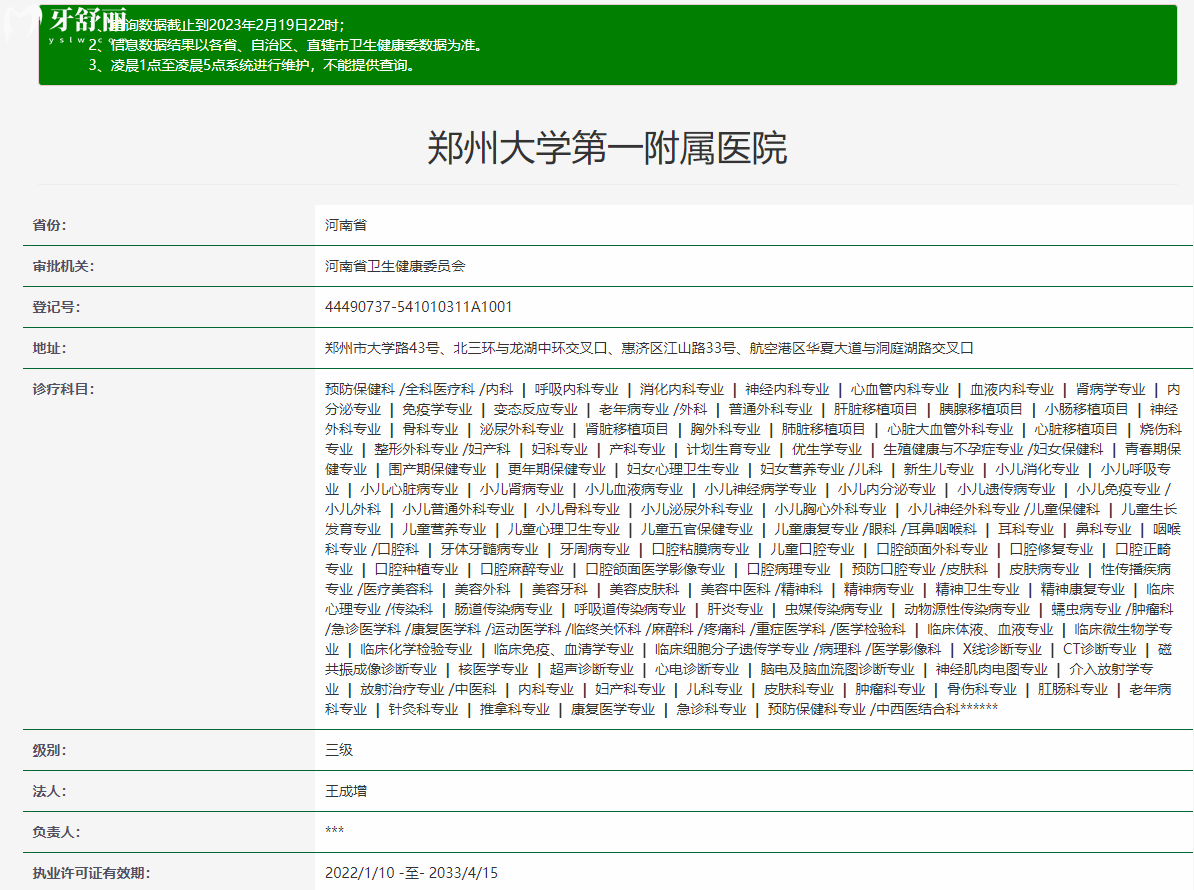This screenshot has height=890, width=1194.
Task: Click 肝炎专业 in the department list
Action: tap(735, 610)
